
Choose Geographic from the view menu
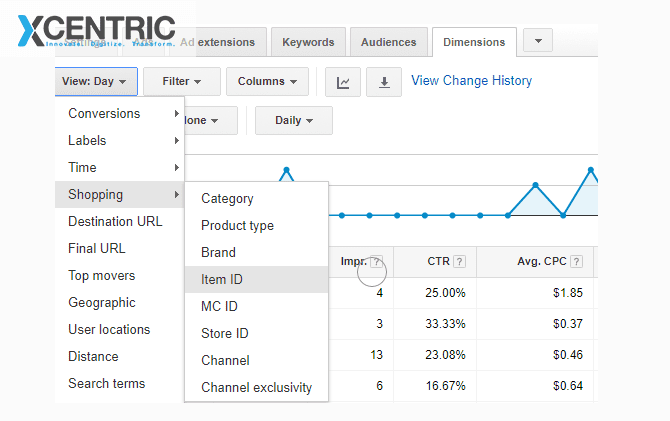(101, 302)
